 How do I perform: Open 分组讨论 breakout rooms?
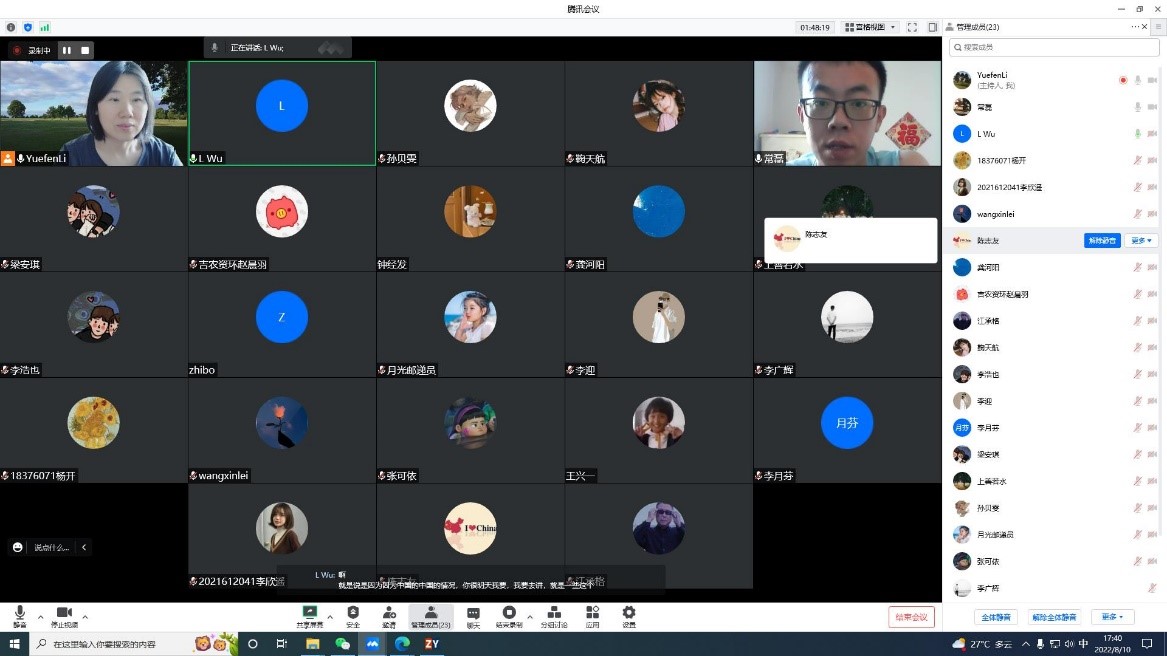pyautogui.click(x=553, y=615)
